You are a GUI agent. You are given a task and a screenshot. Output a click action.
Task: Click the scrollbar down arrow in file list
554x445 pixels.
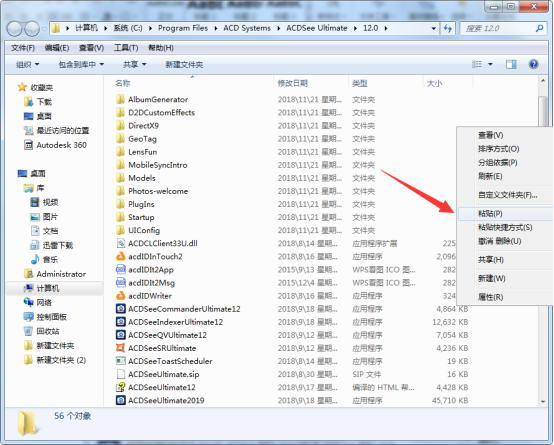pos(543,402)
